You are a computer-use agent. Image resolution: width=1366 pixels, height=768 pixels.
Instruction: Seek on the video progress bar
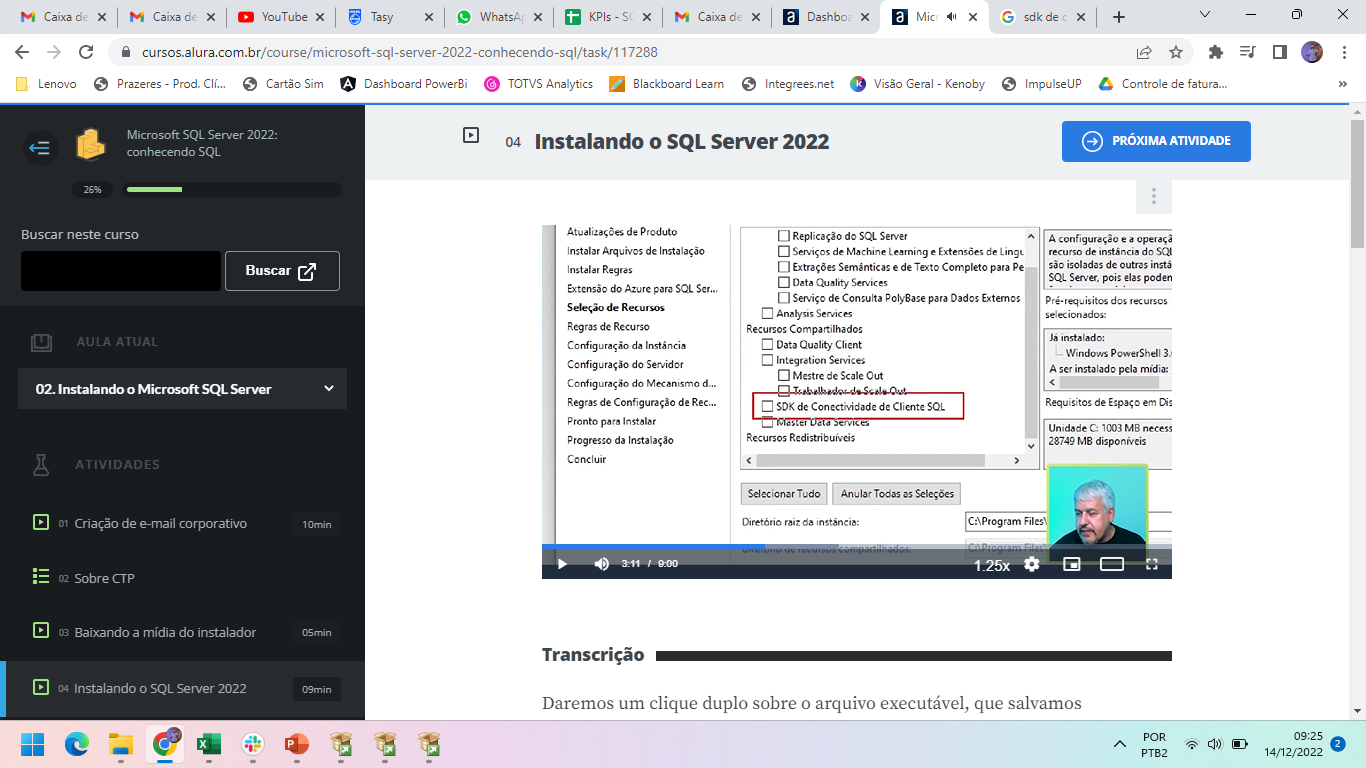(x=857, y=547)
